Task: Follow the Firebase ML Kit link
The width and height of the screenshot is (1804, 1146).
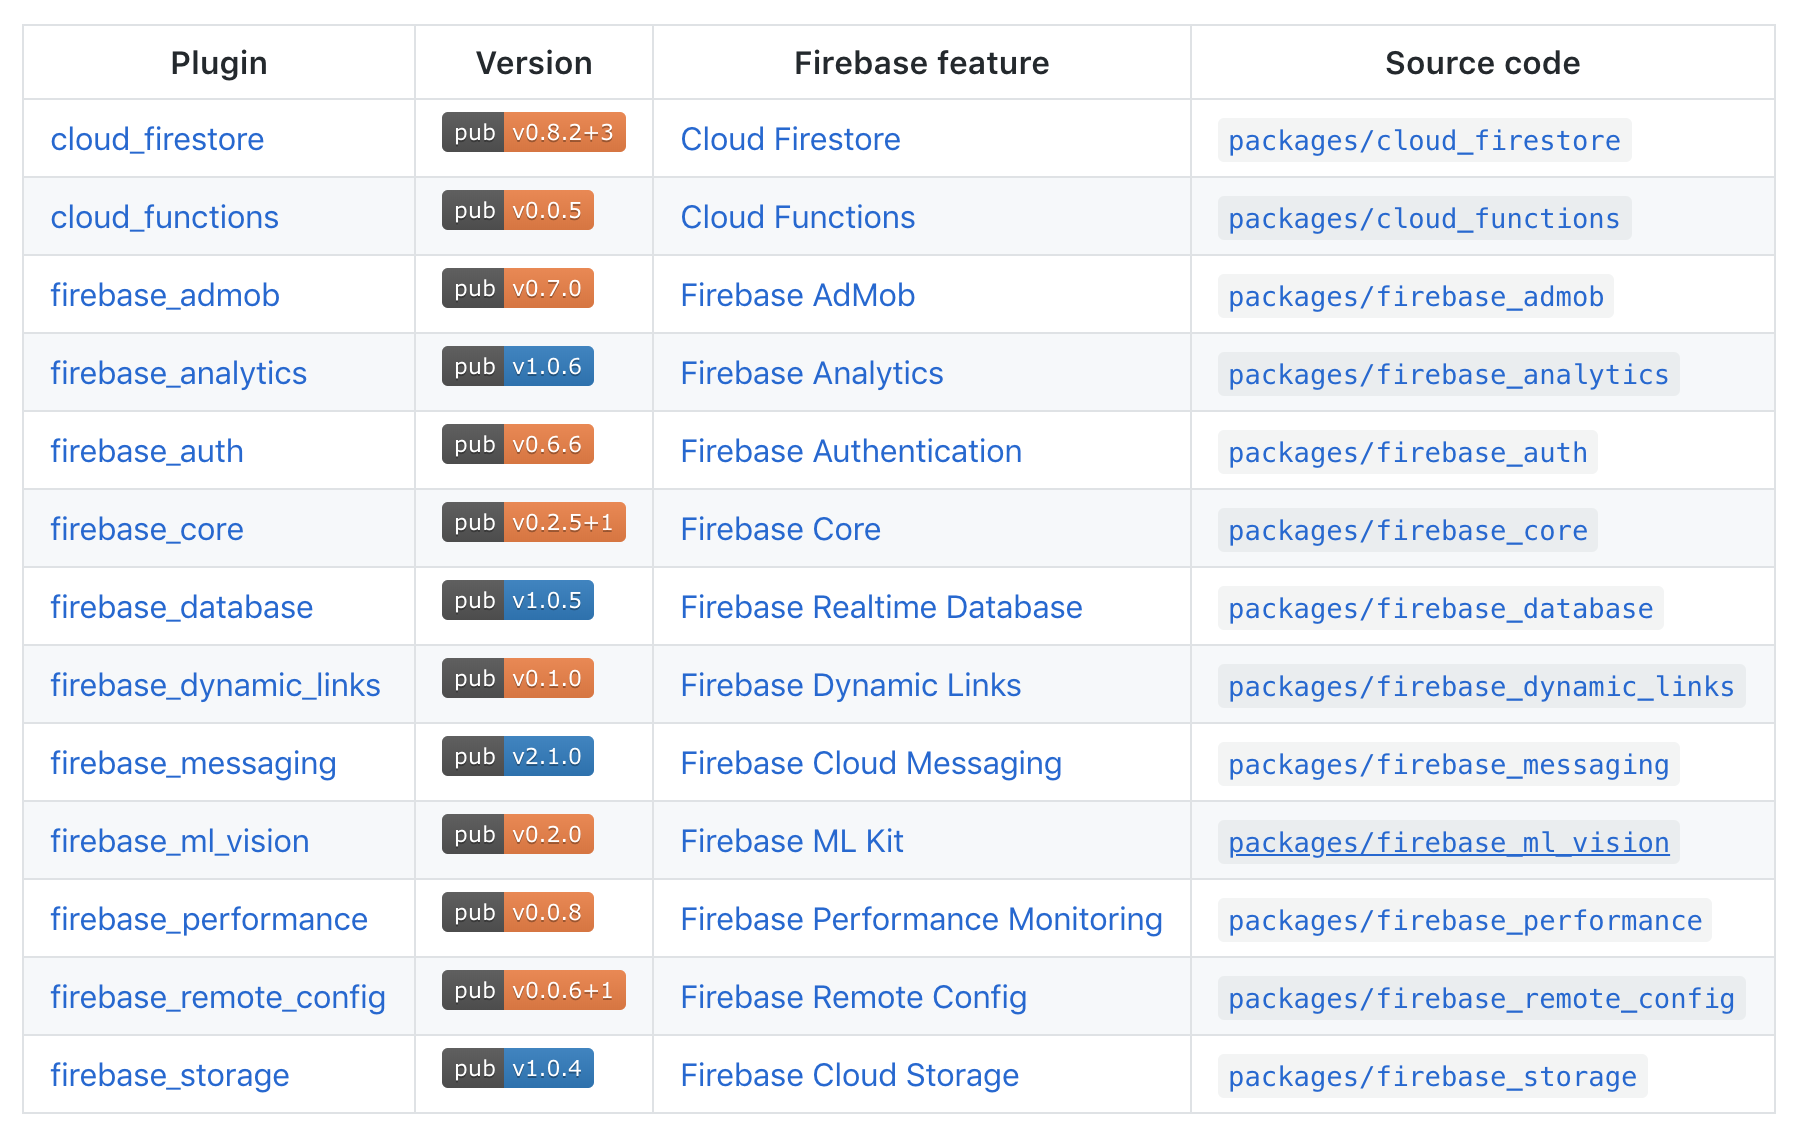Action: tap(792, 841)
